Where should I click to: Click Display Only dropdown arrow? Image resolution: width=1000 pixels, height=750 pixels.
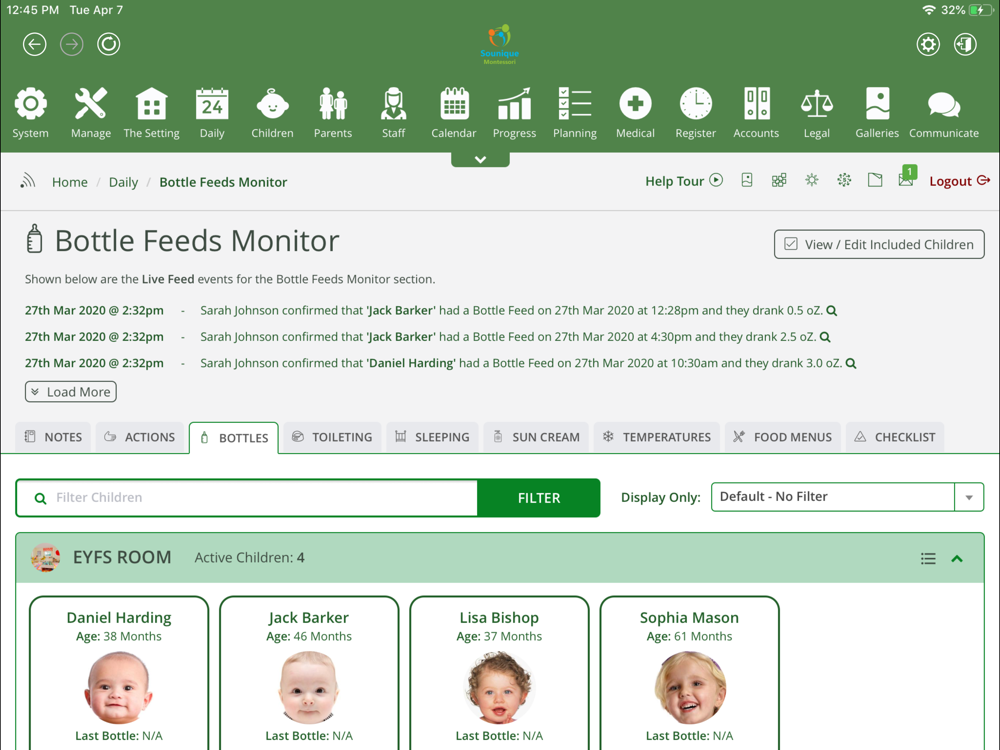[x=969, y=497]
